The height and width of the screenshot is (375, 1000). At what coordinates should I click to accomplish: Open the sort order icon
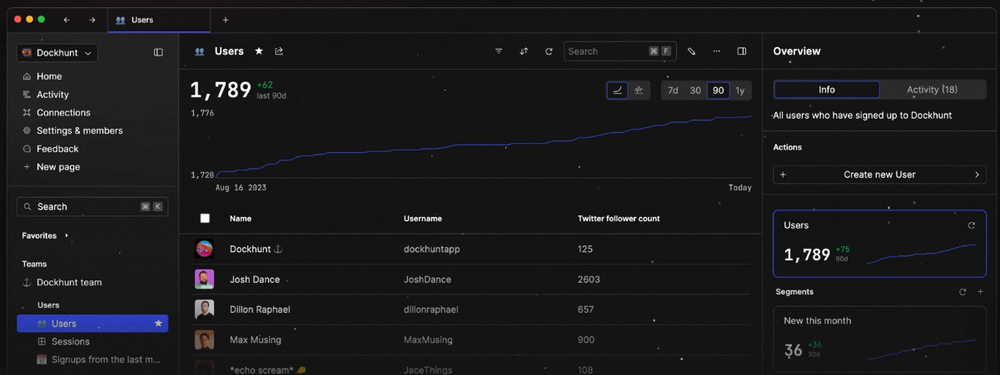[x=524, y=52]
